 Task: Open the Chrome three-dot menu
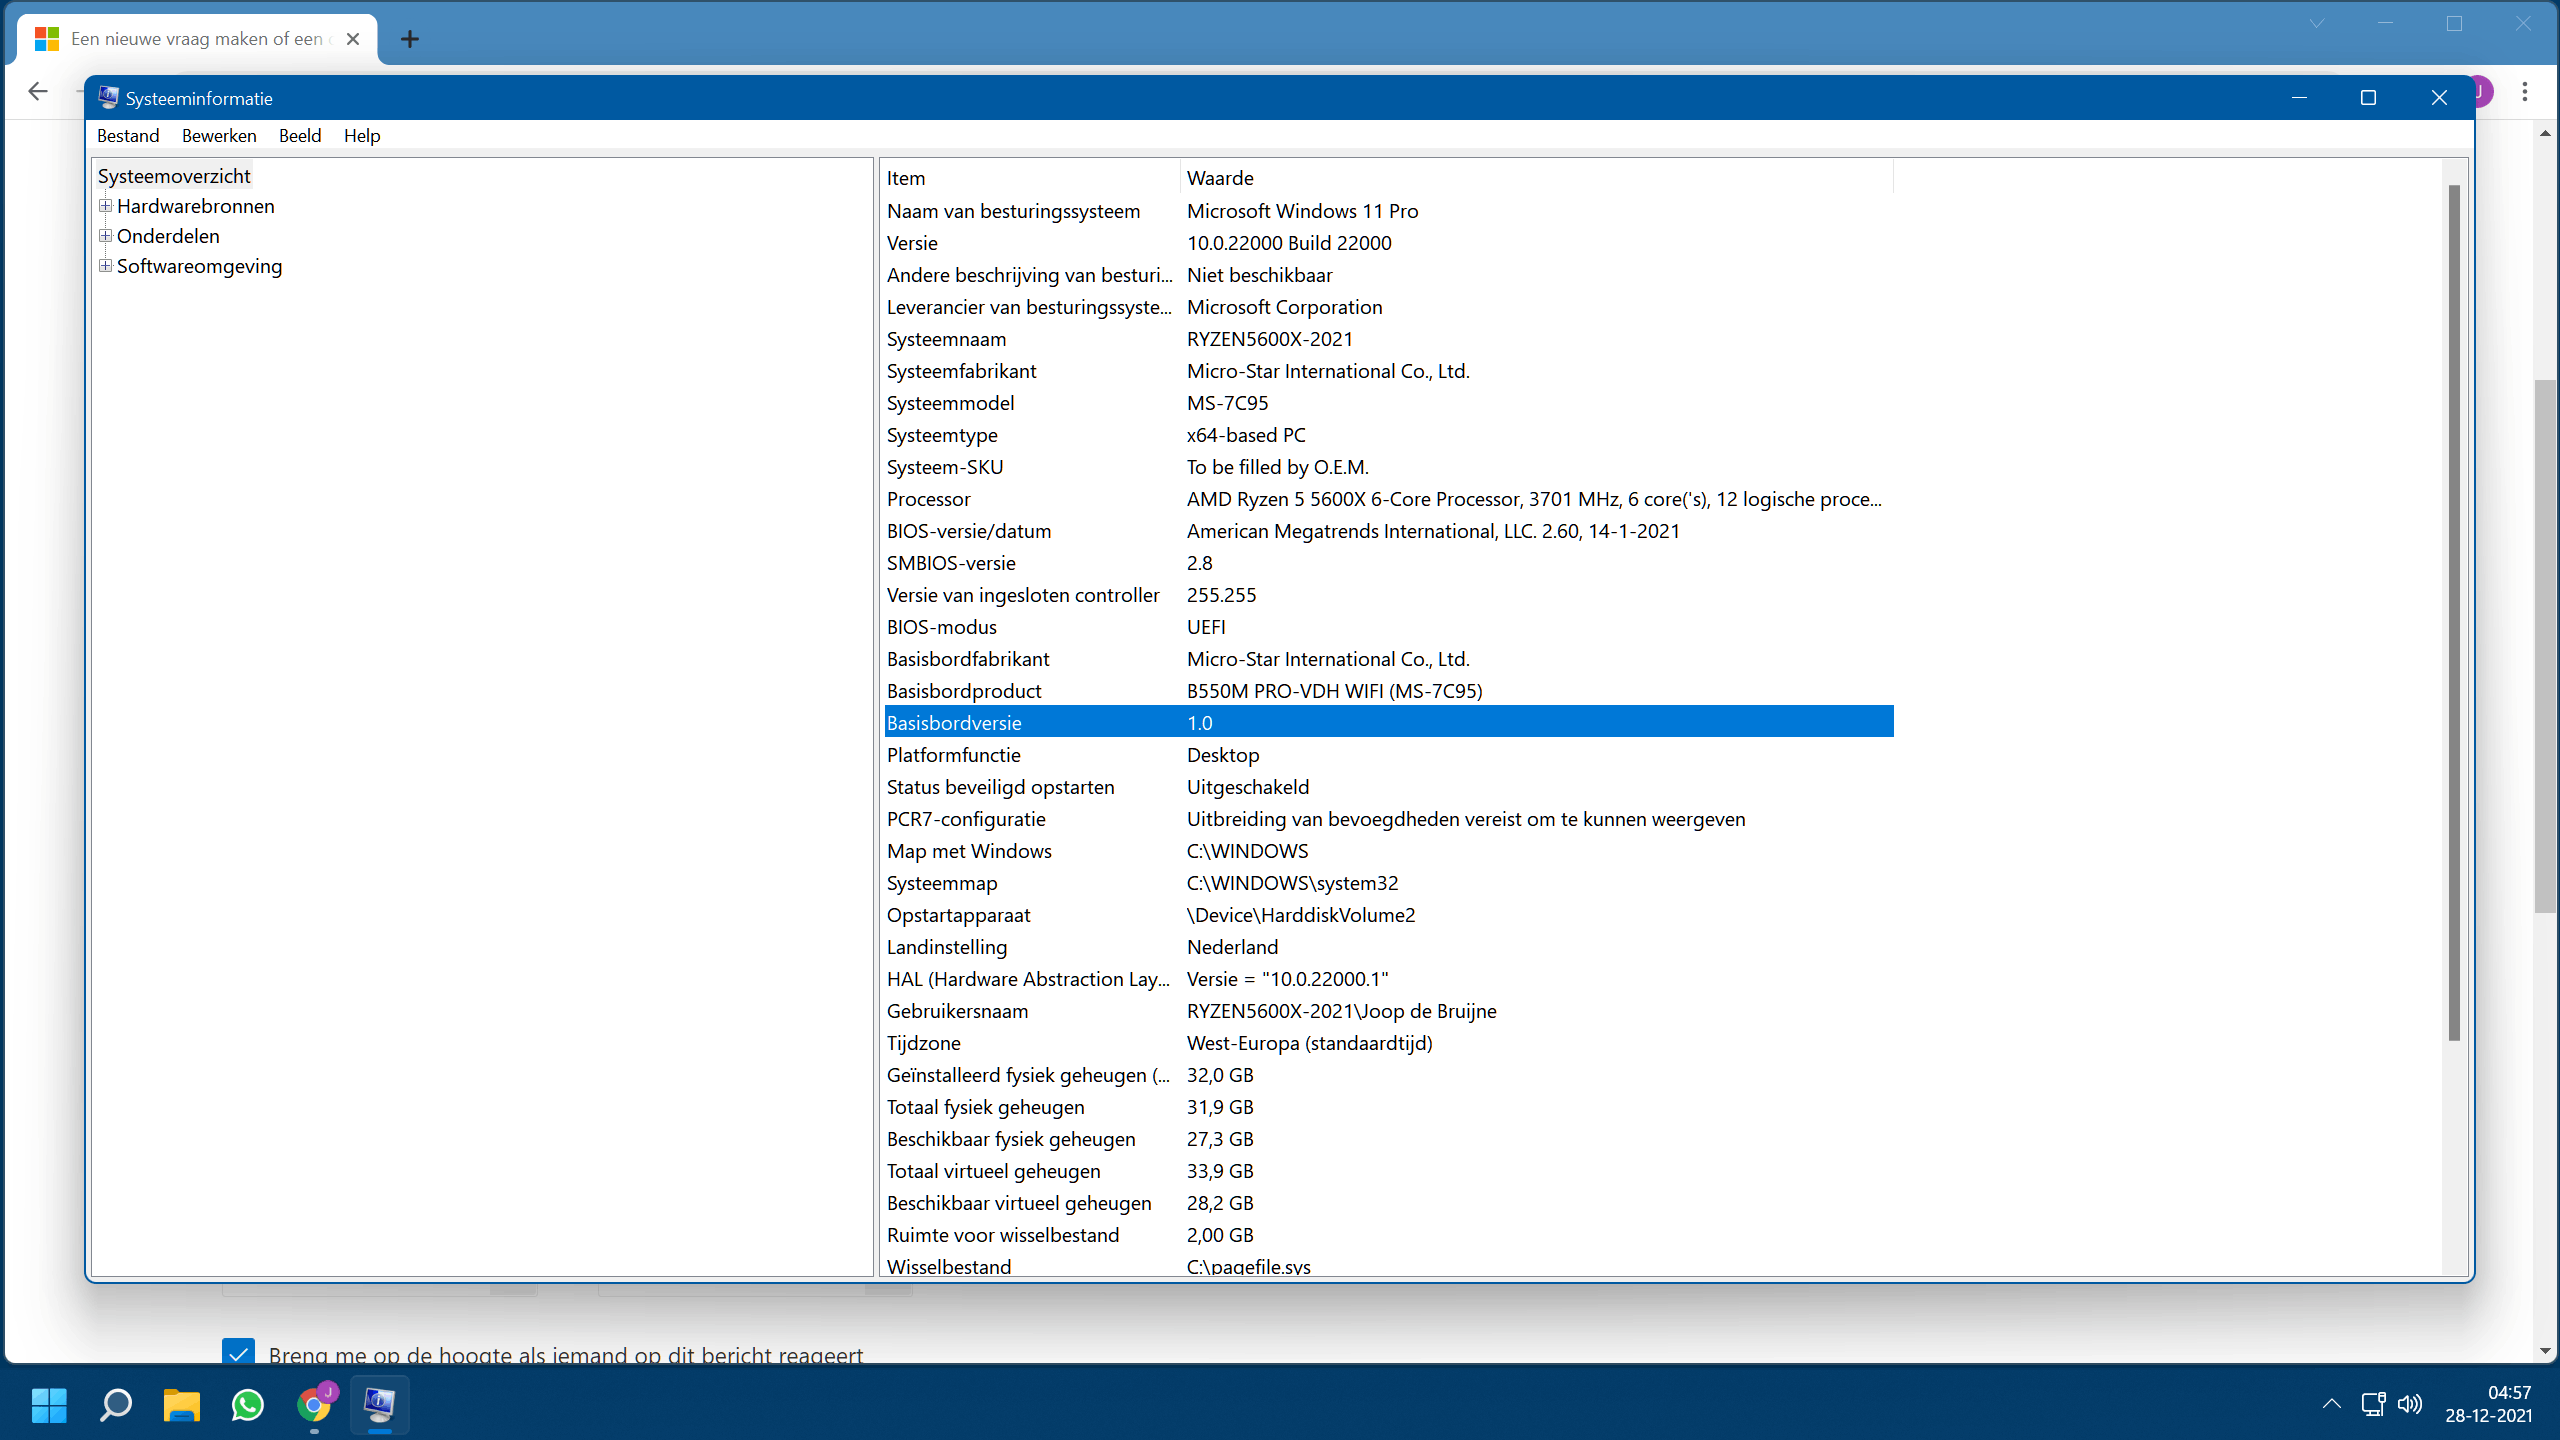coord(2525,92)
